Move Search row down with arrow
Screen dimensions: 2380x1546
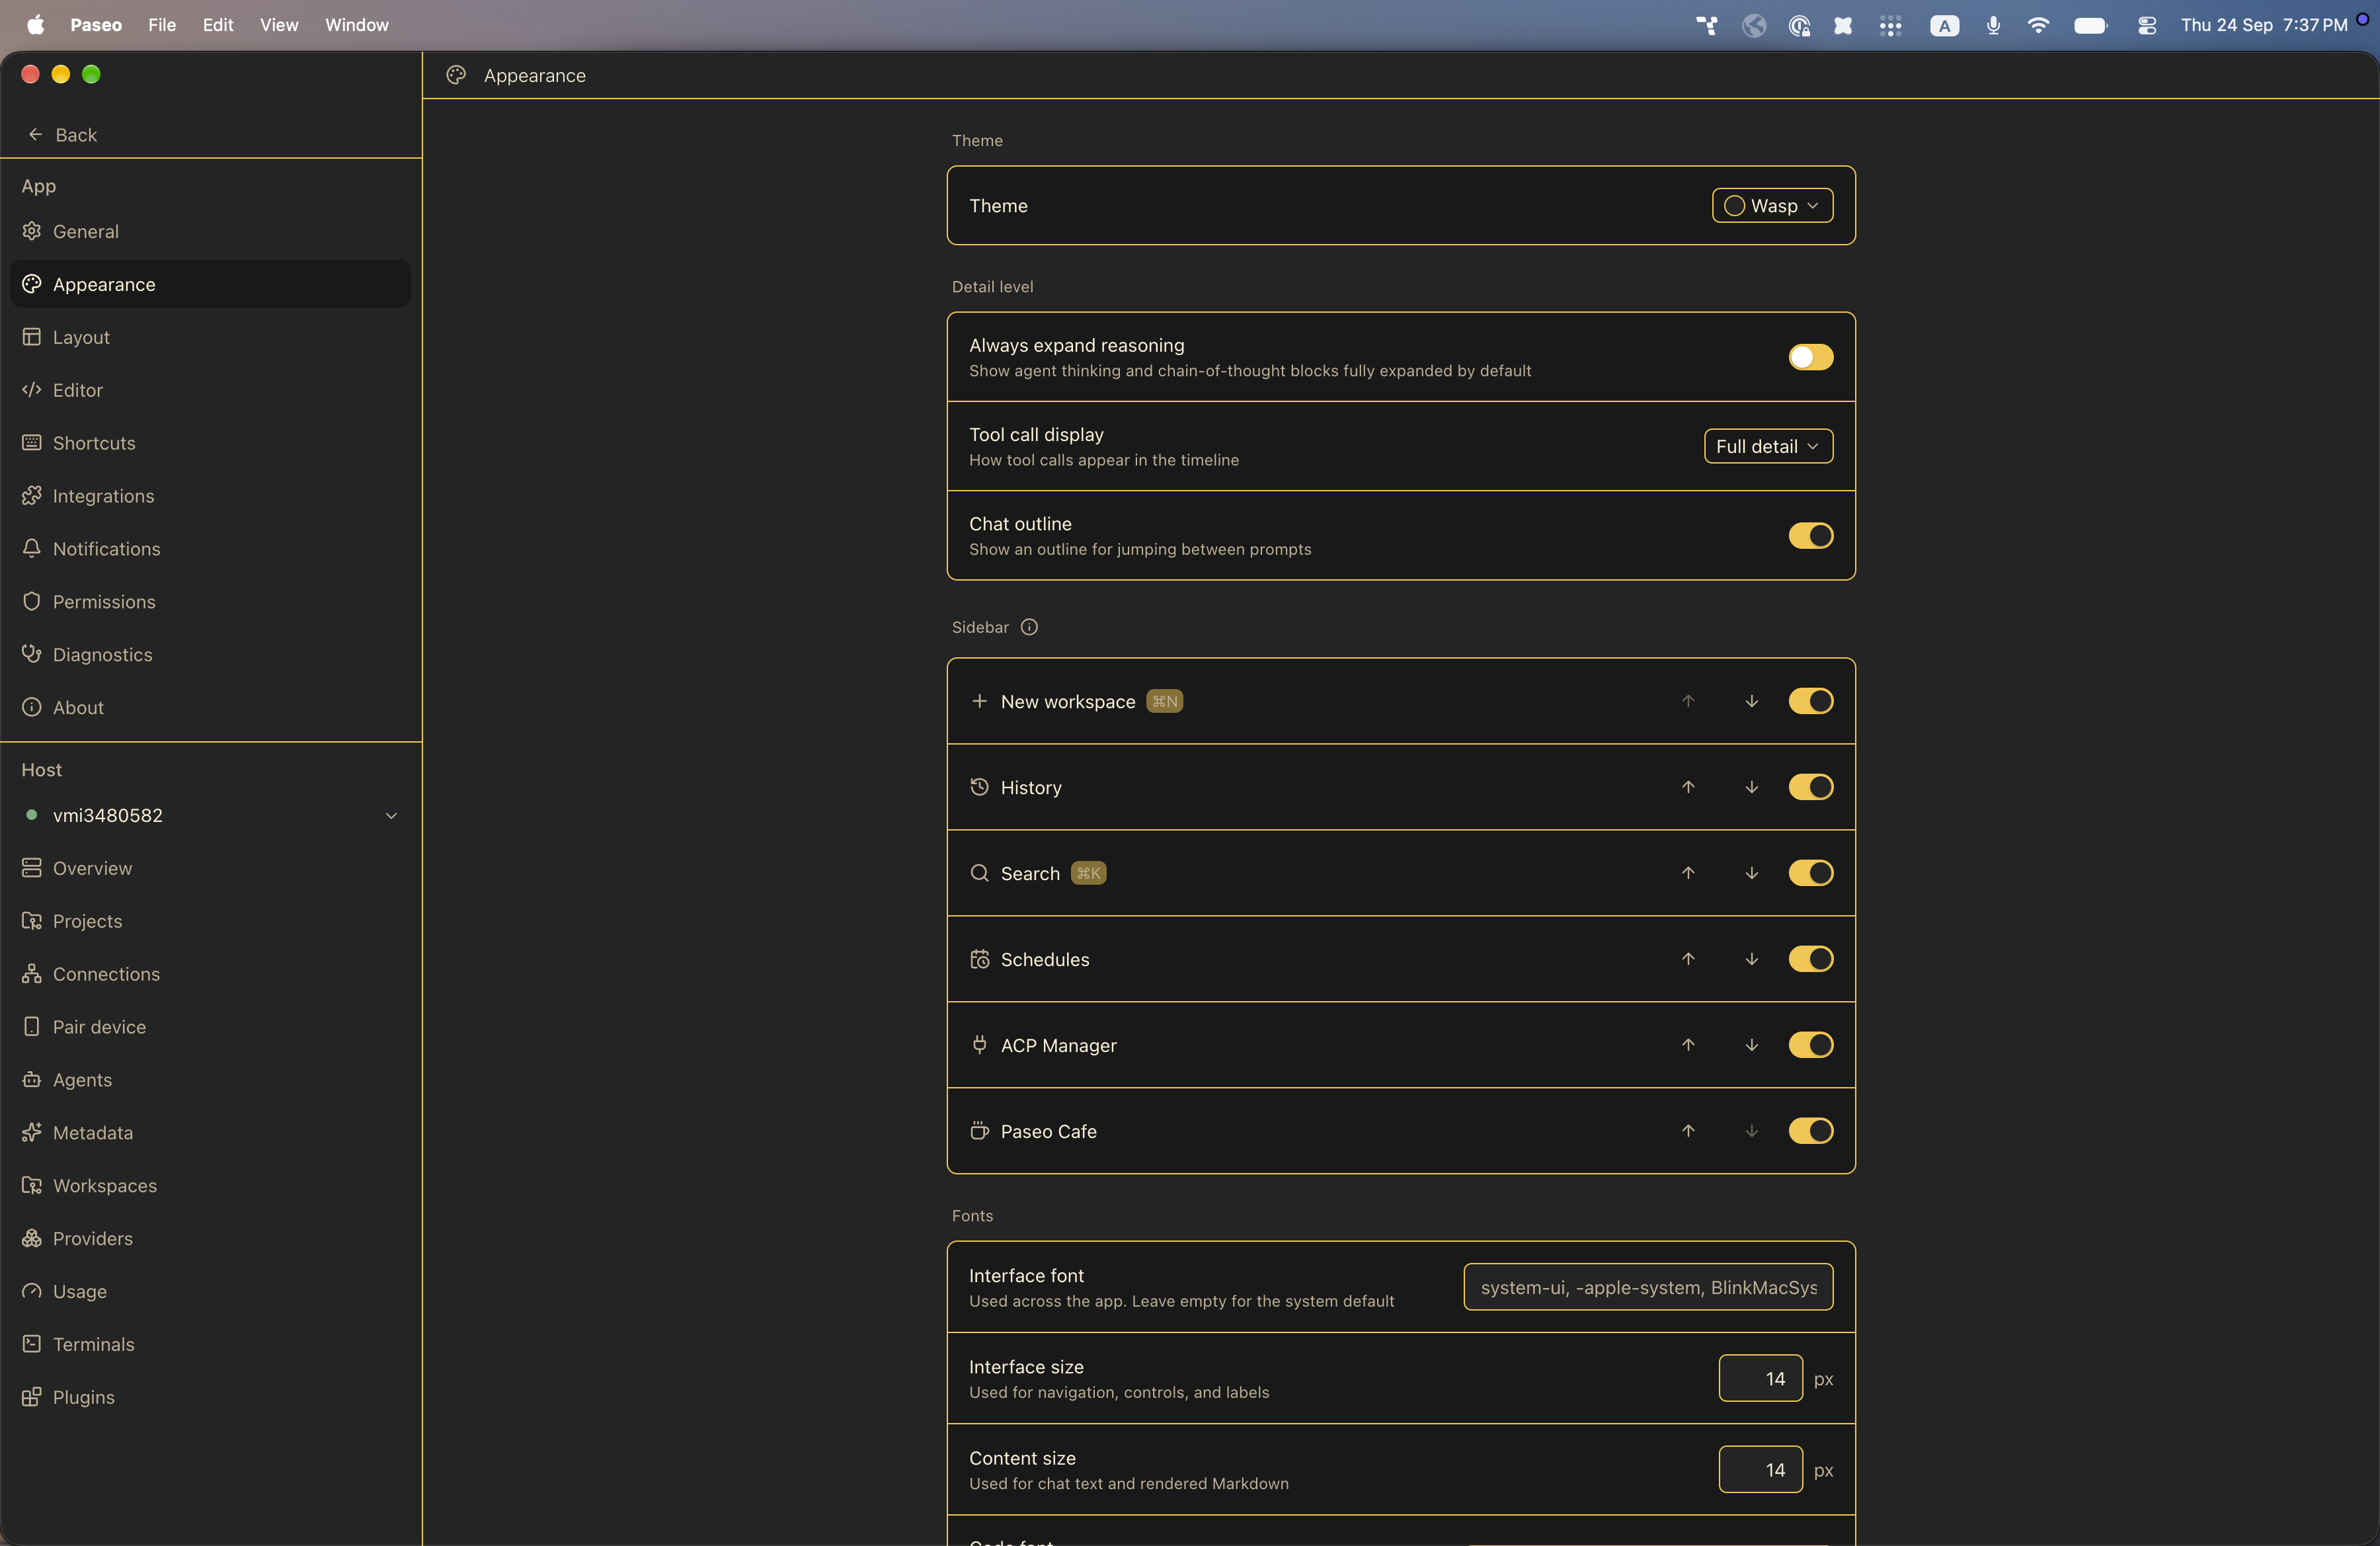coord(1751,873)
